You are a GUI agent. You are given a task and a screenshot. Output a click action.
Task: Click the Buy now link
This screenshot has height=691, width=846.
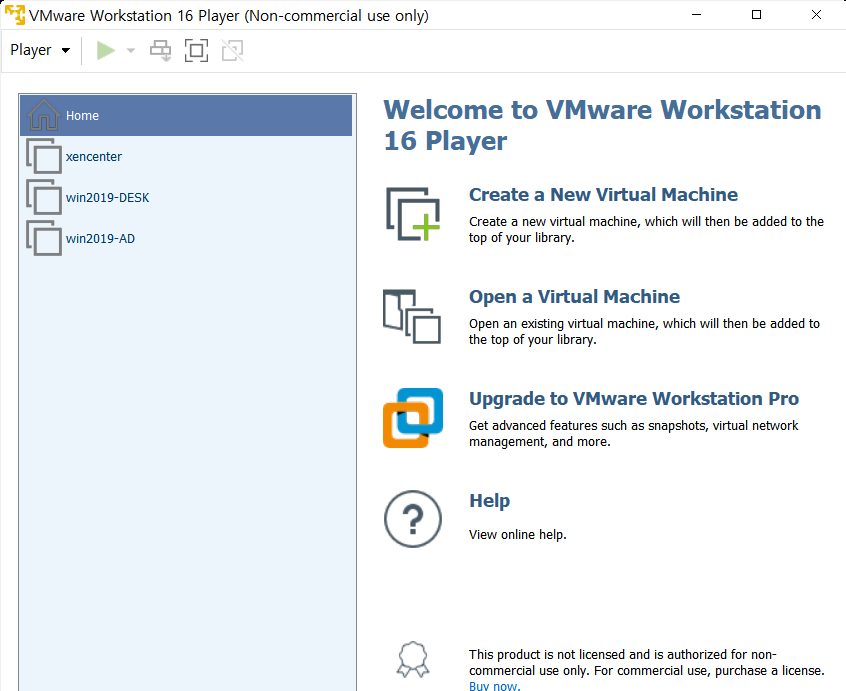pyautogui.click(x=494, y=686)
